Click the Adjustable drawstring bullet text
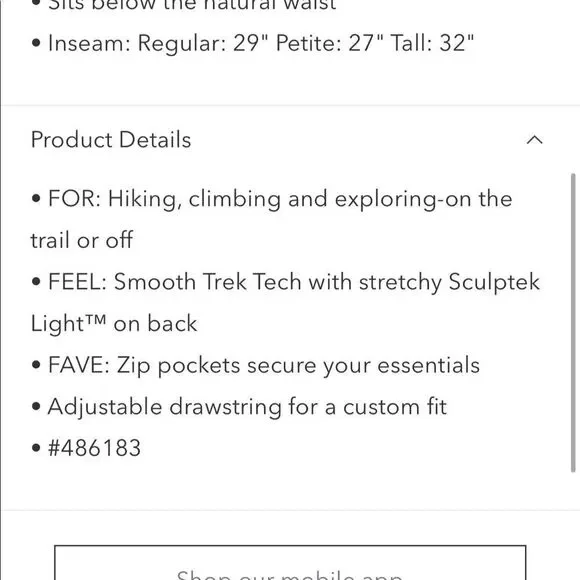 coord(247,407)
